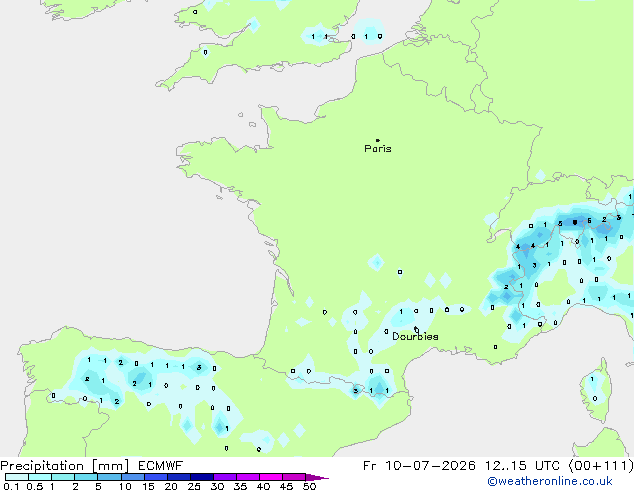The width and height of the screenshot is (634, 490).
Task: Select the Dourbies location label
Action: [415, 336]
